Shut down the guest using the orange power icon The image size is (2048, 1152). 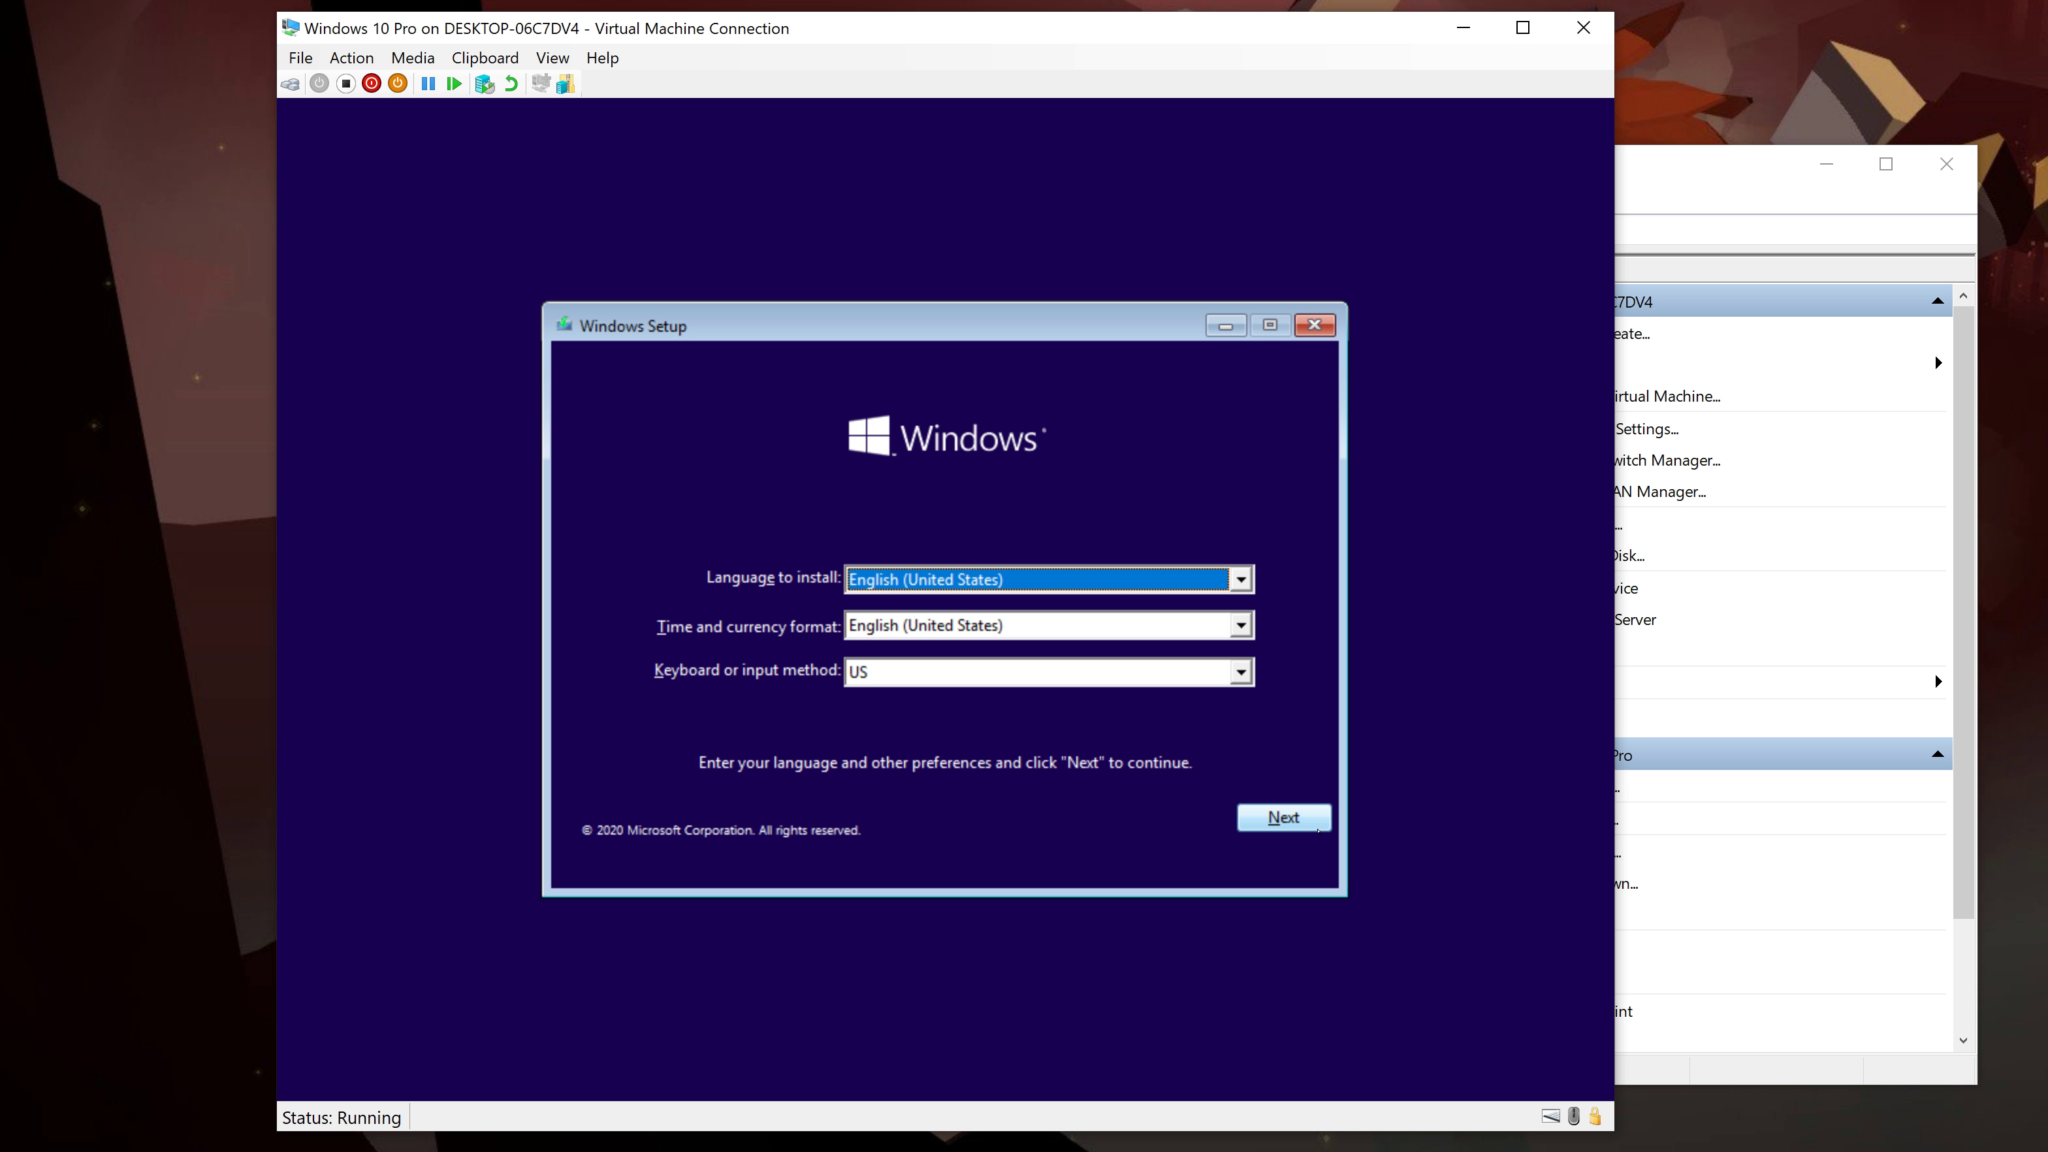tap(396, 83)
